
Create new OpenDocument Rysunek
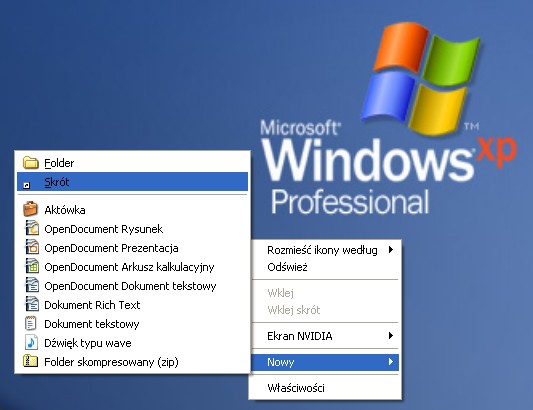132,229
